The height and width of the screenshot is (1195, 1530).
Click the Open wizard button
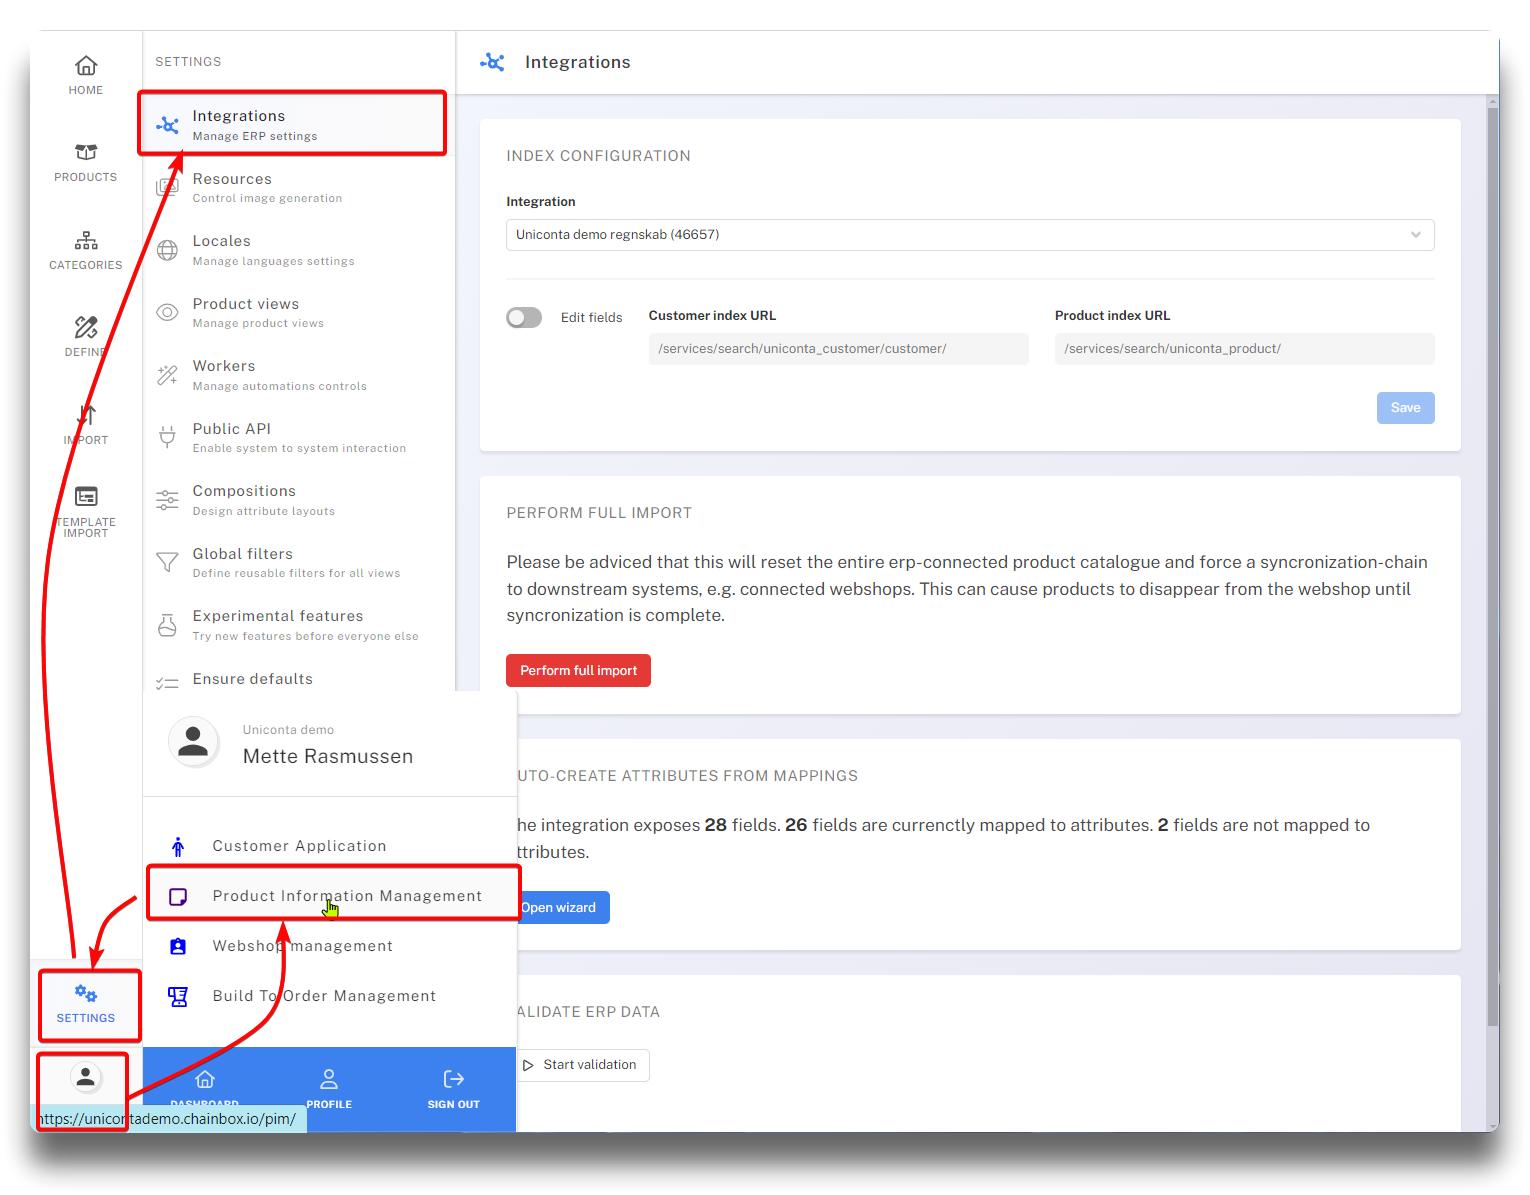pos(560,908)
